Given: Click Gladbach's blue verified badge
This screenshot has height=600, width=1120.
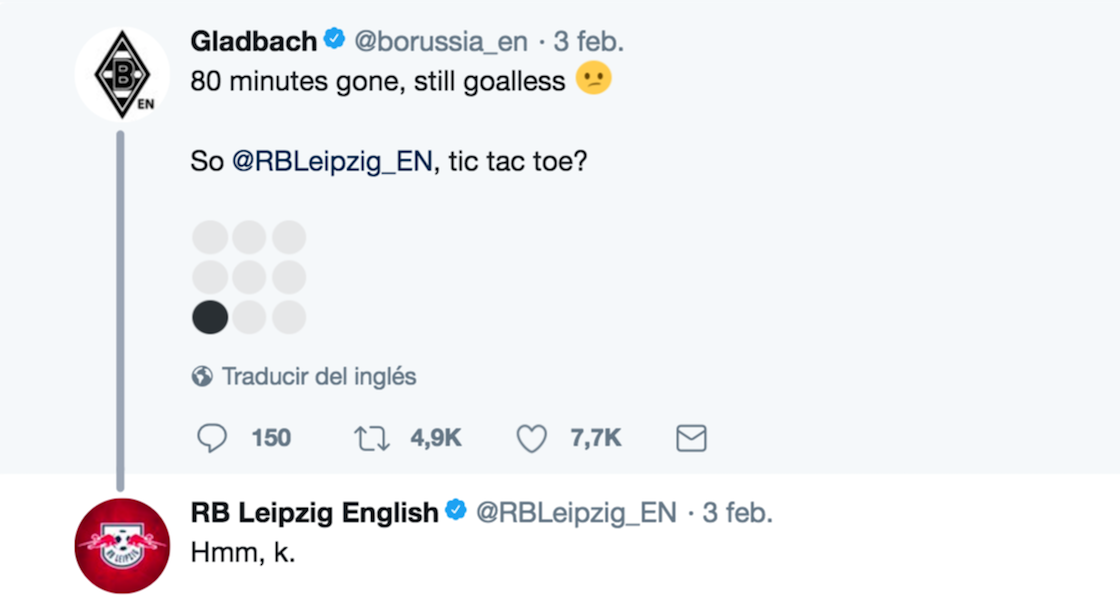Looking at the screenshot, I should (x=334, y=40).
